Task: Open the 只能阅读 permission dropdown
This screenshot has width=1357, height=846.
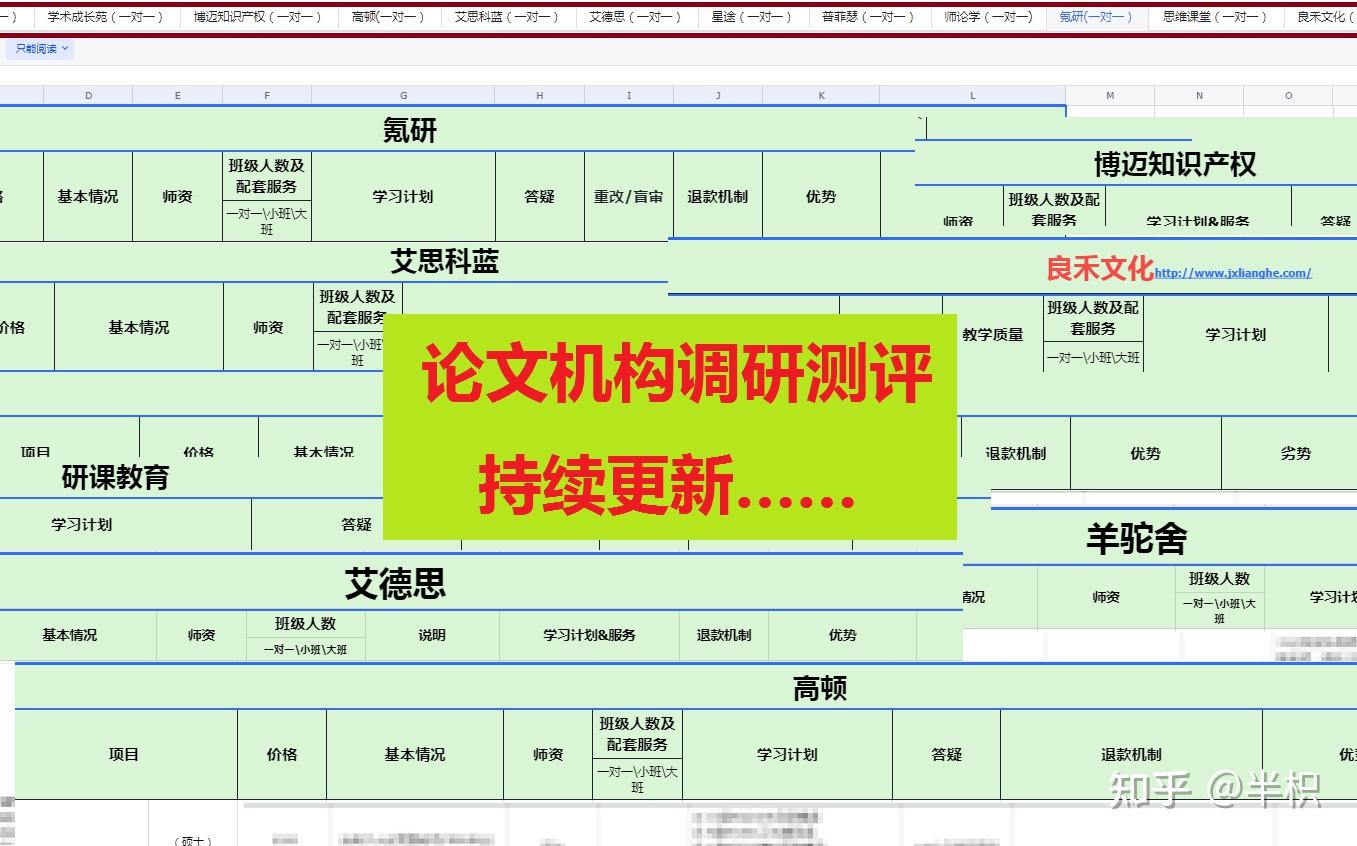Action: coord(40,48)
